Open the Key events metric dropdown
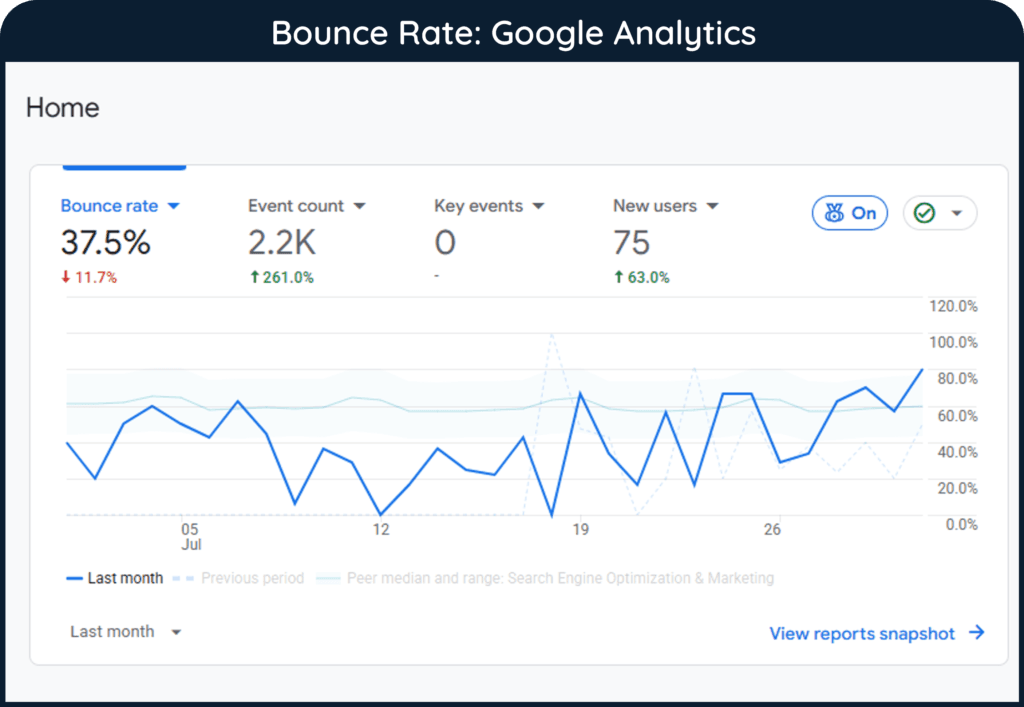The width and height of the screenshot is (1024, 707). pos(489,206)
